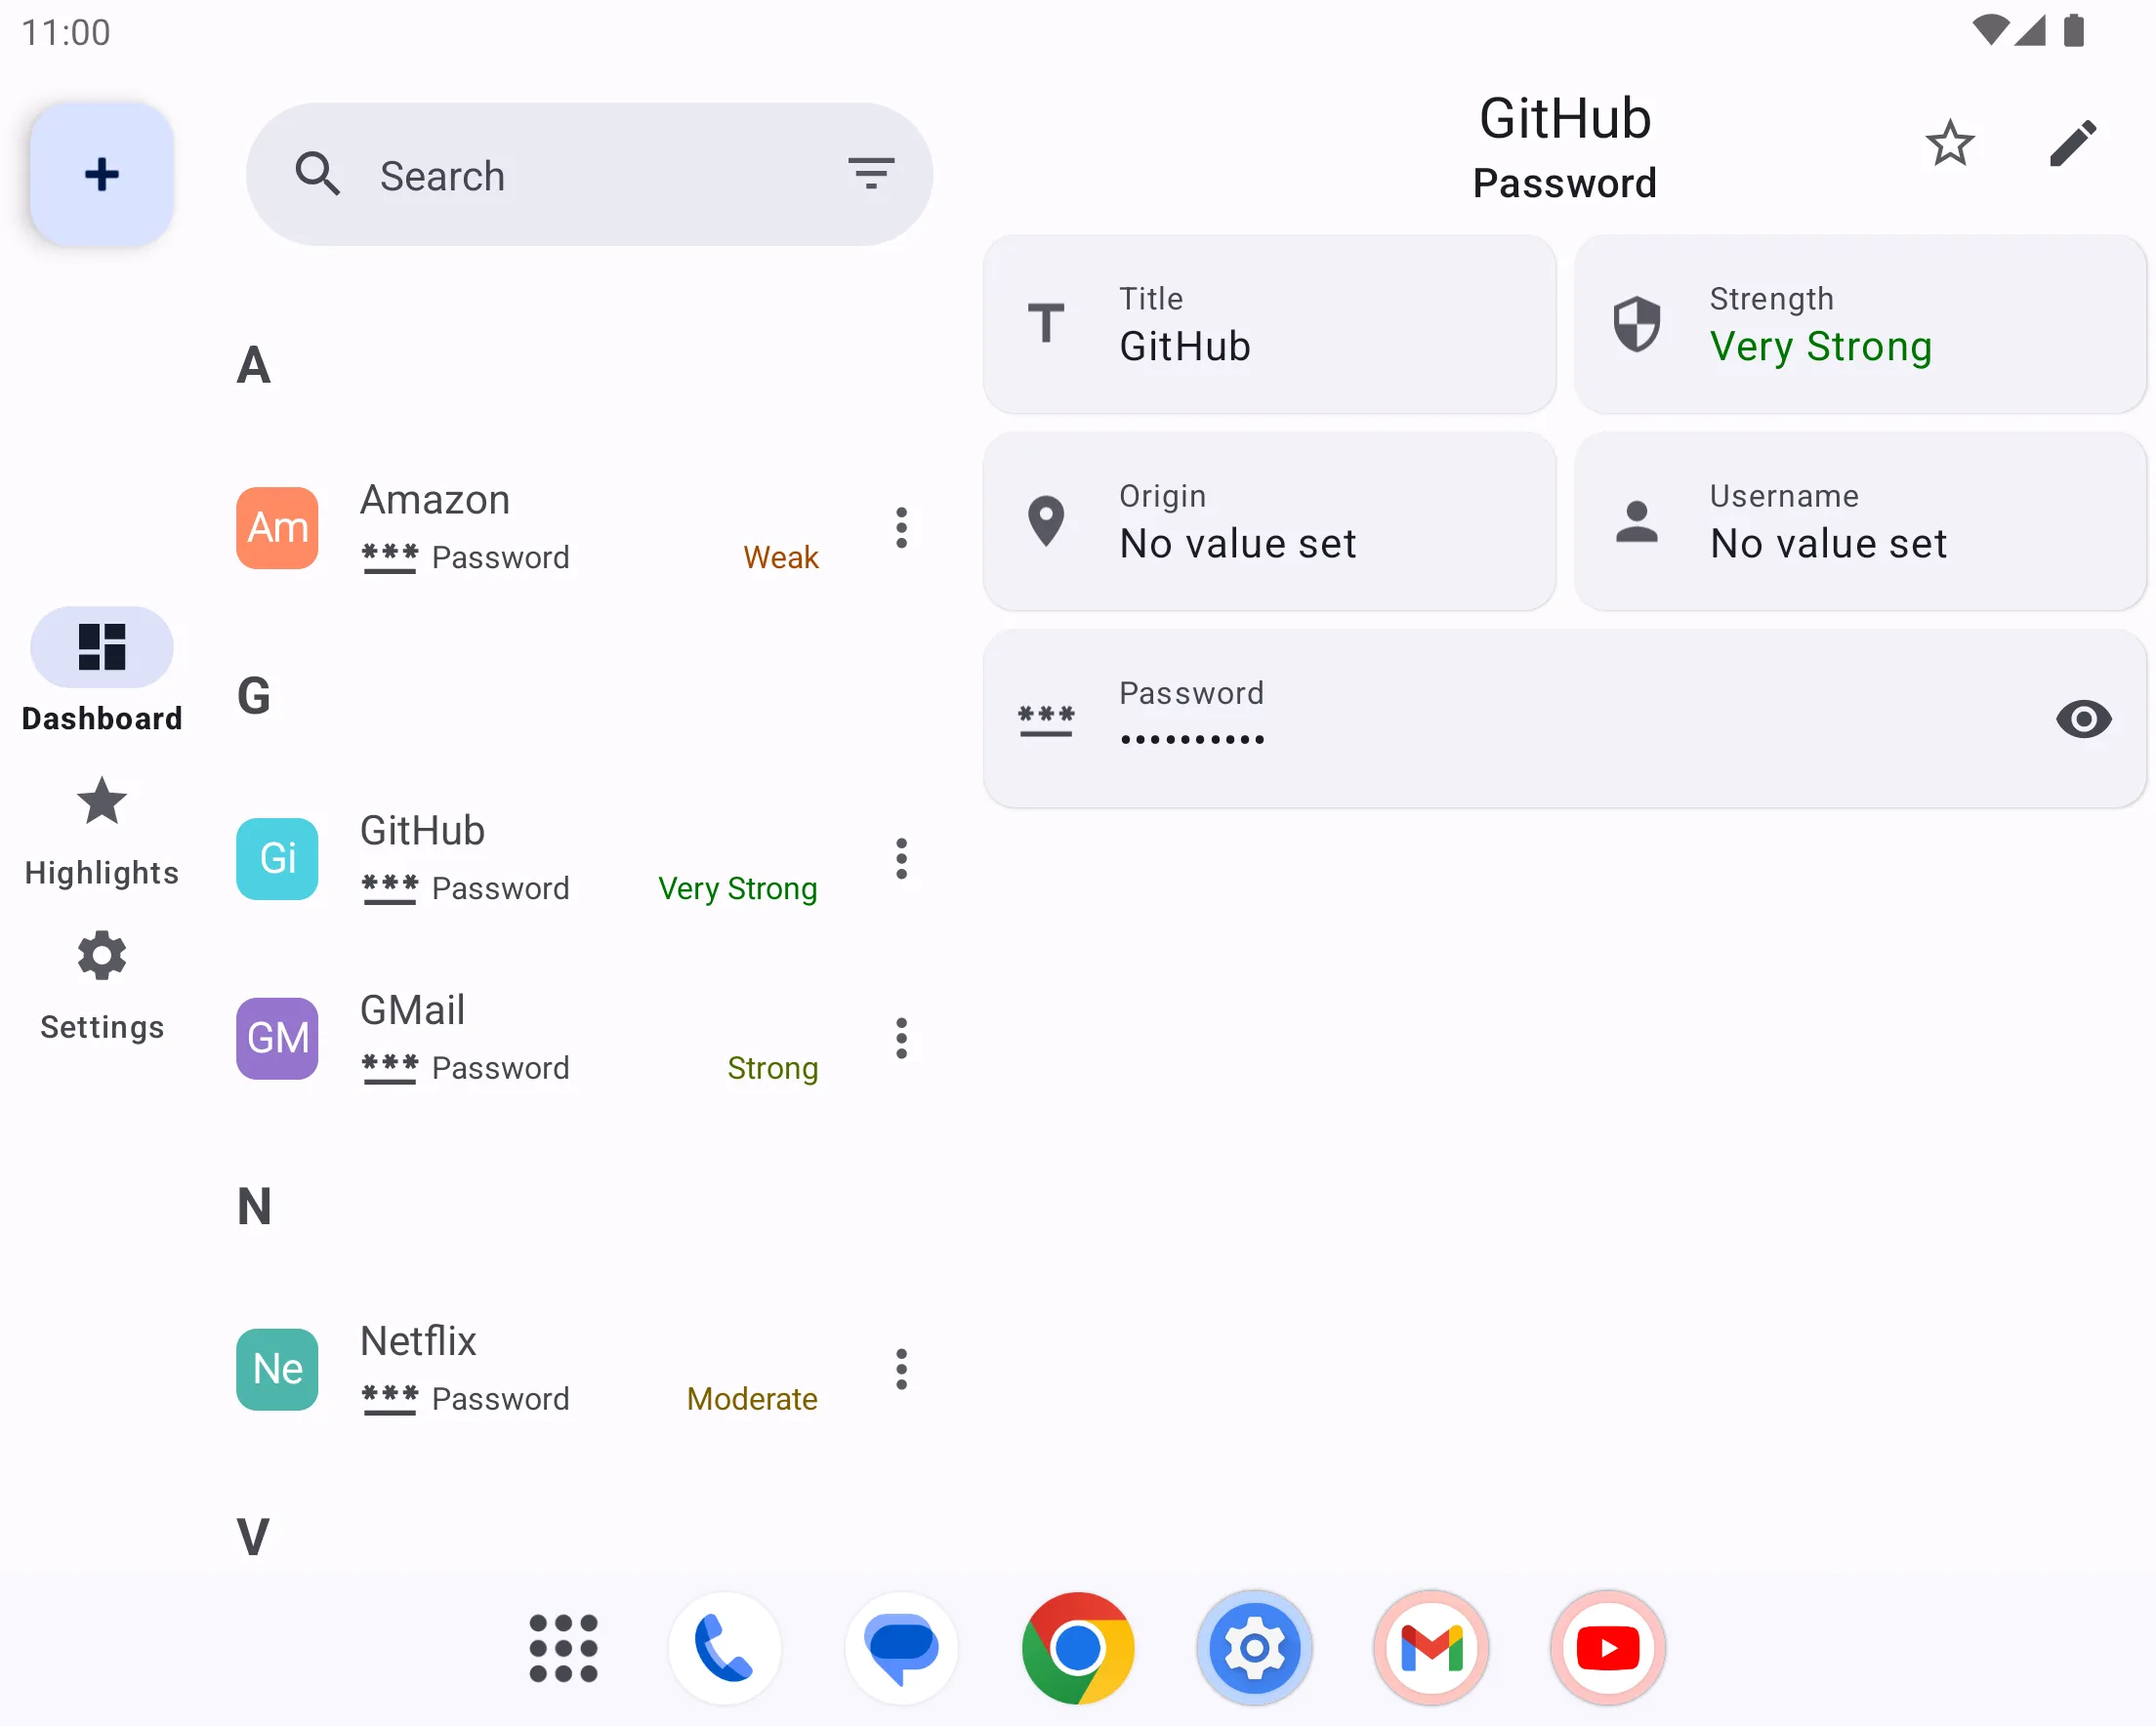Launch Chrome from the dock

coord(1077,1648)
